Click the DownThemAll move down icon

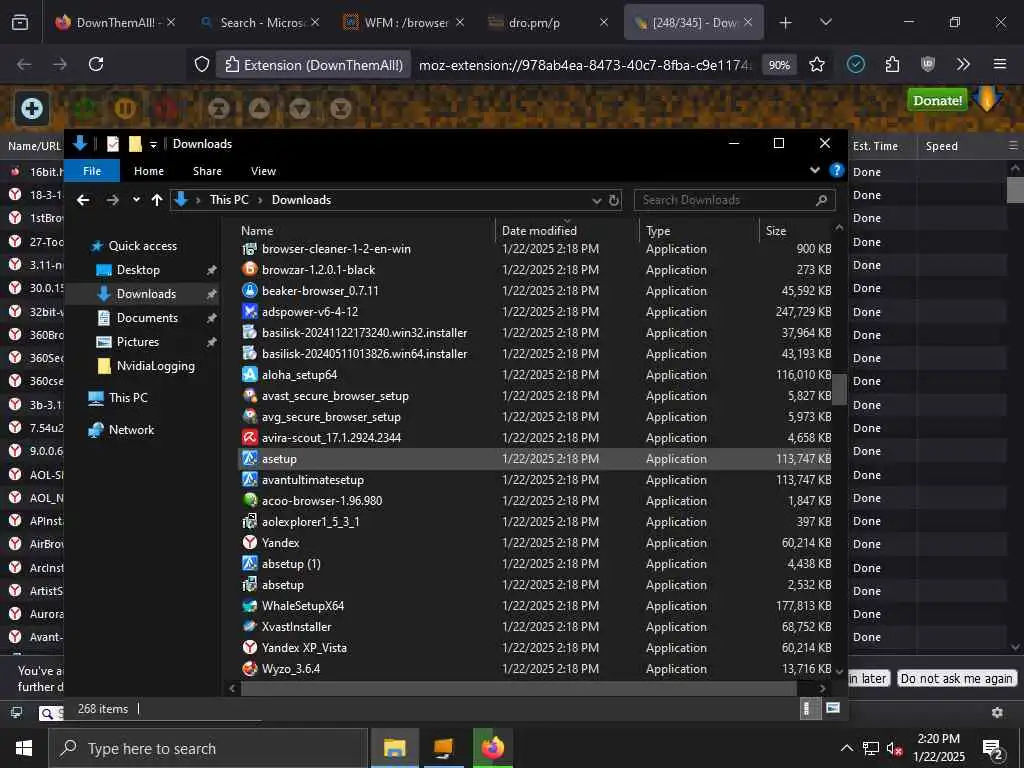click(x=300, y=108)
